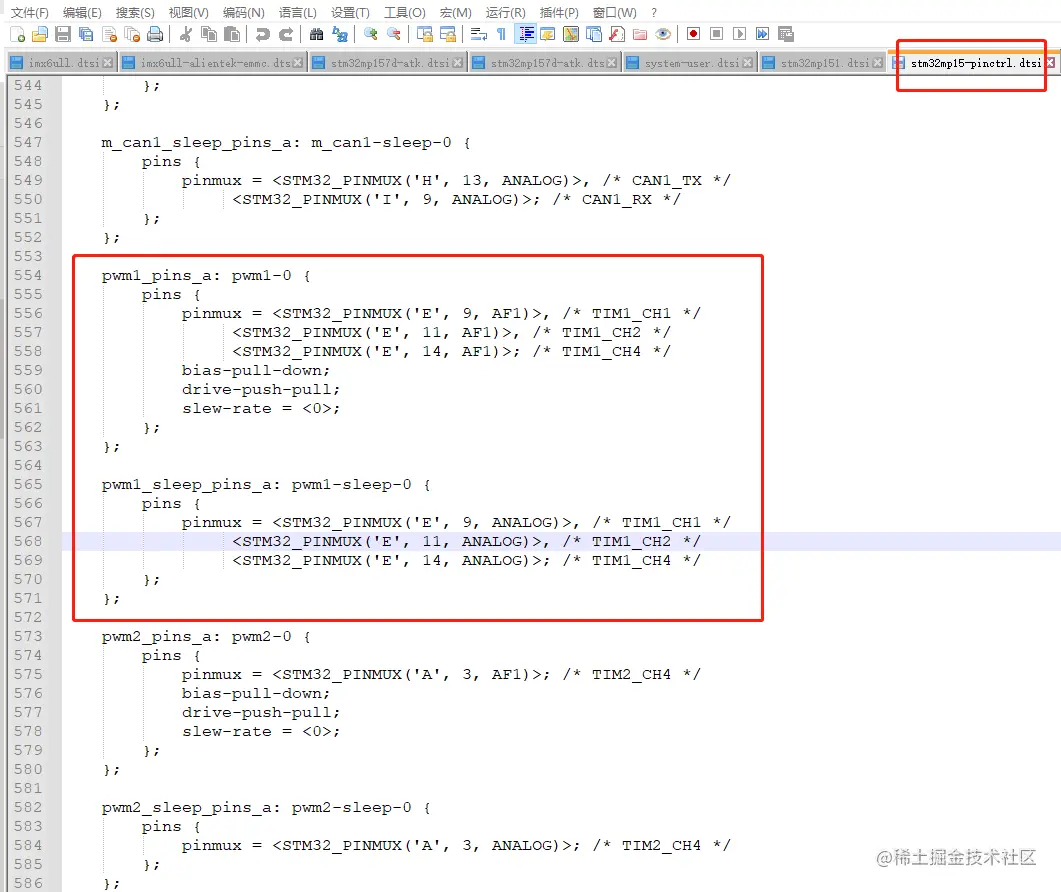Open the 文件(F) menu
Screen dimensions: 1061x892
point(30,12)
